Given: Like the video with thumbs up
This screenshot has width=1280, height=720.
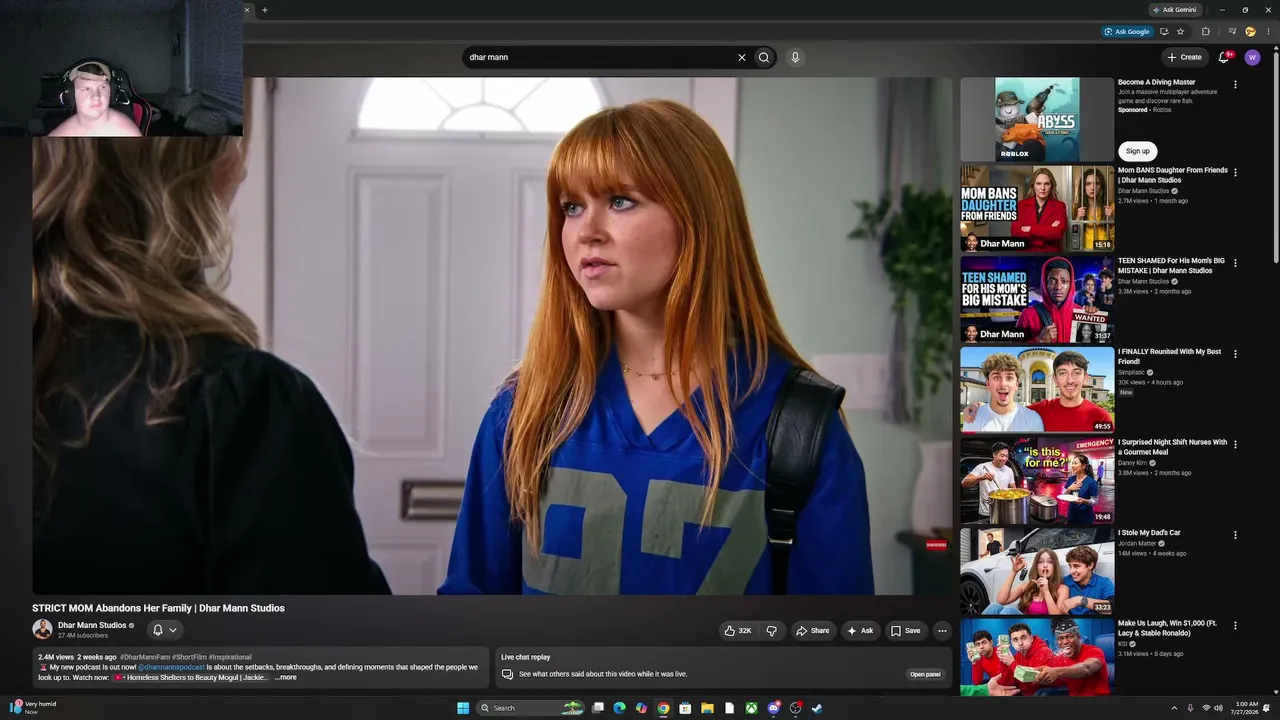Looking at the screenshot, I should click(738, 631).
